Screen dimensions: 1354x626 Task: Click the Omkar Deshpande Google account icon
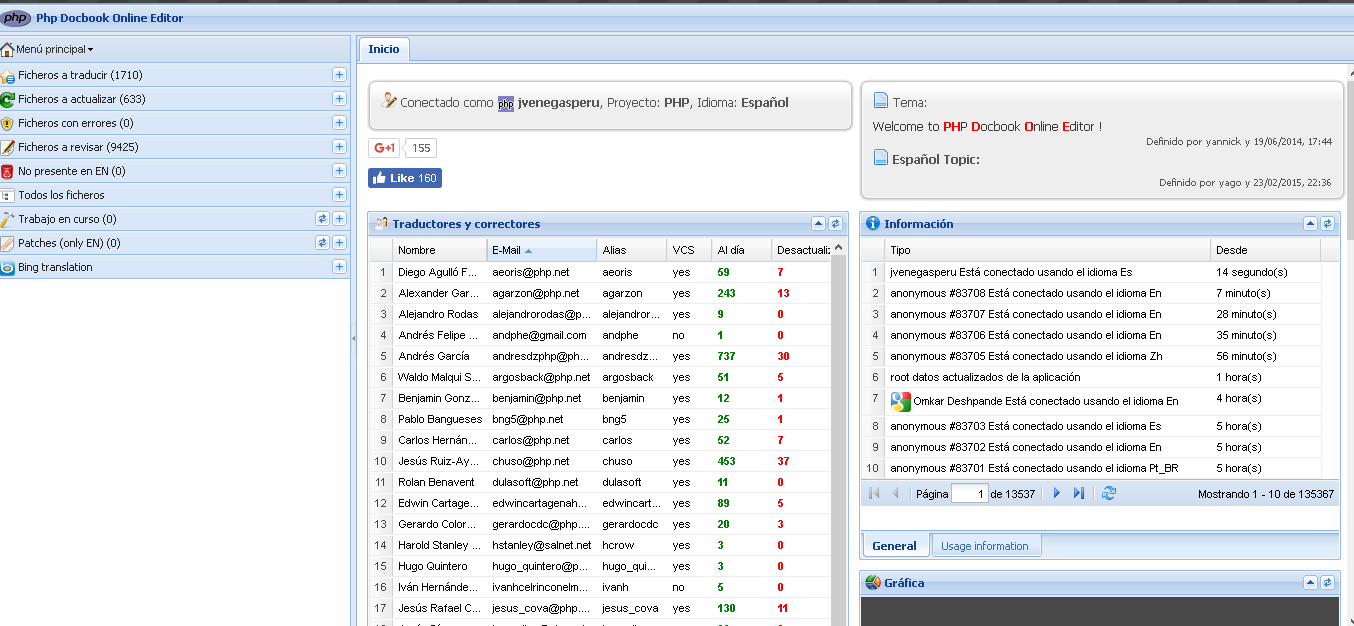pyautogui.click(x=901, y=401)
